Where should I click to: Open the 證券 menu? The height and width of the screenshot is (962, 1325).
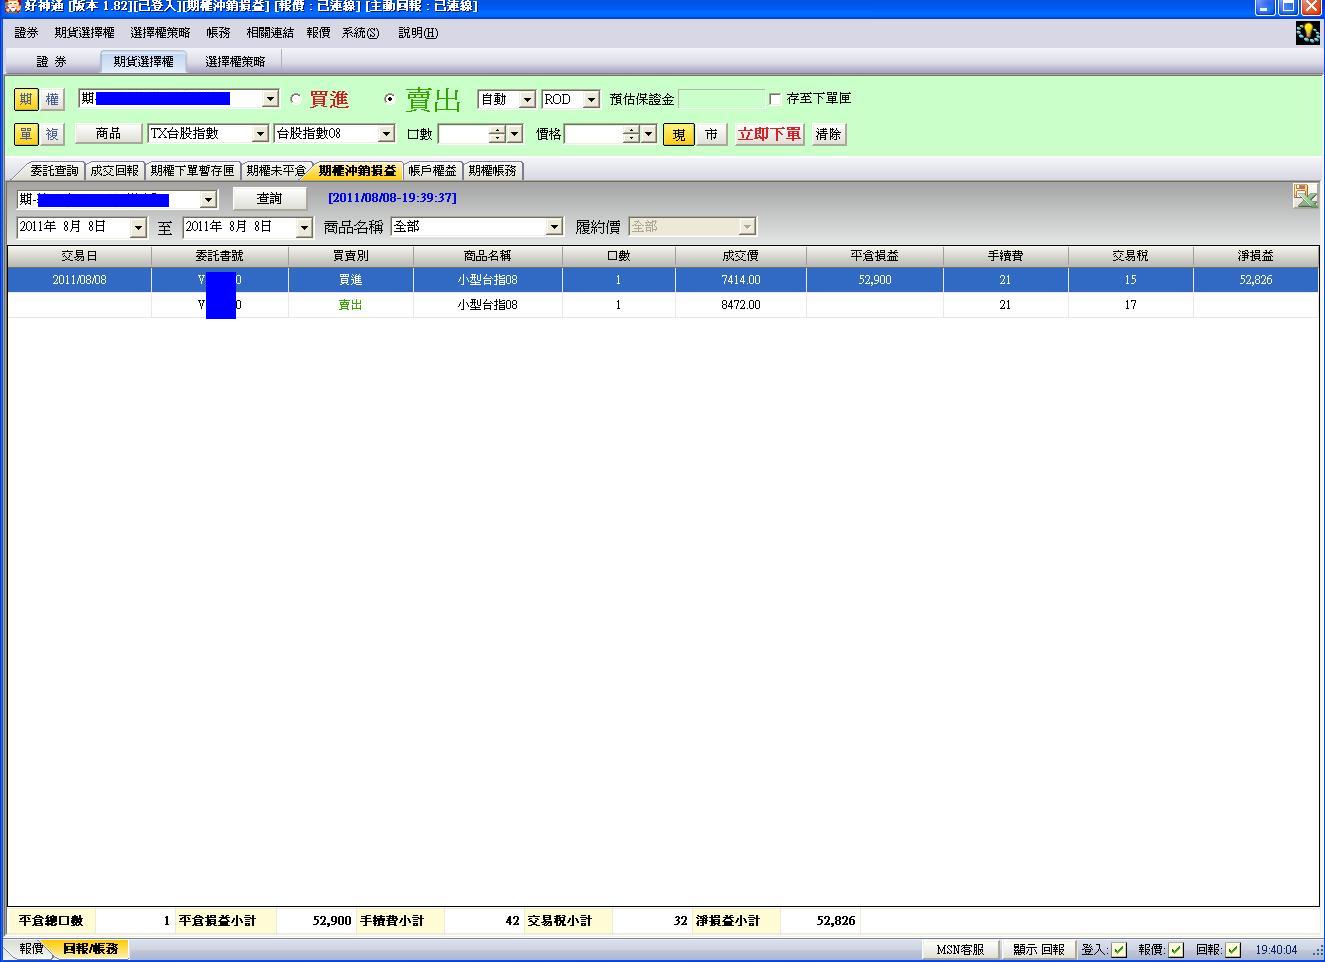tap(27, 33)
